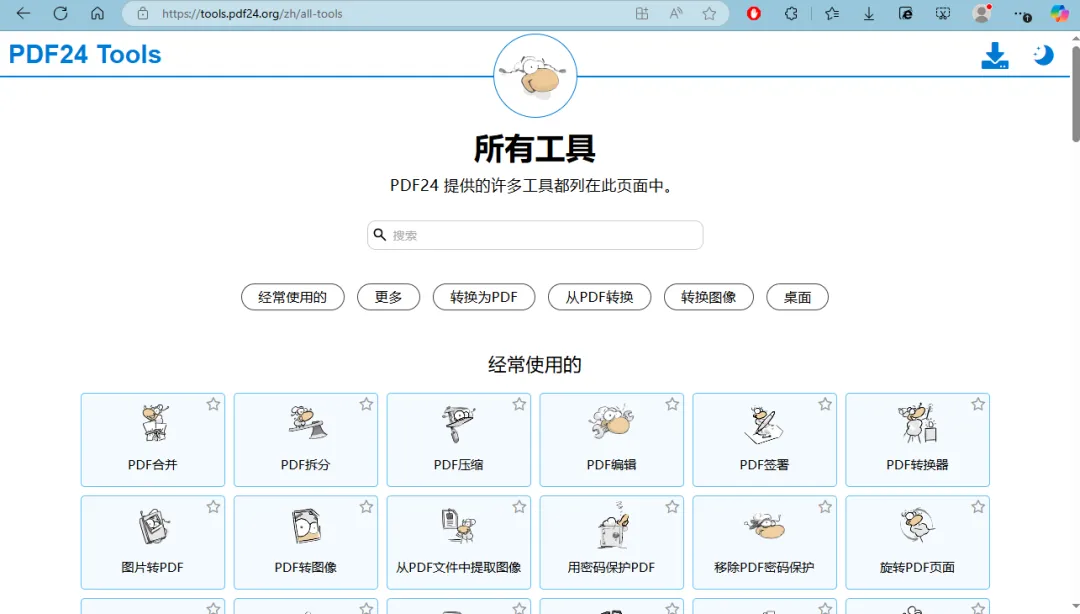Image resolution: width=1080 pixels, height=614 pixels.
Task: Toggle favorite star on PDF转图像 card
Action: pyautogui.click(x=366, y=507)
